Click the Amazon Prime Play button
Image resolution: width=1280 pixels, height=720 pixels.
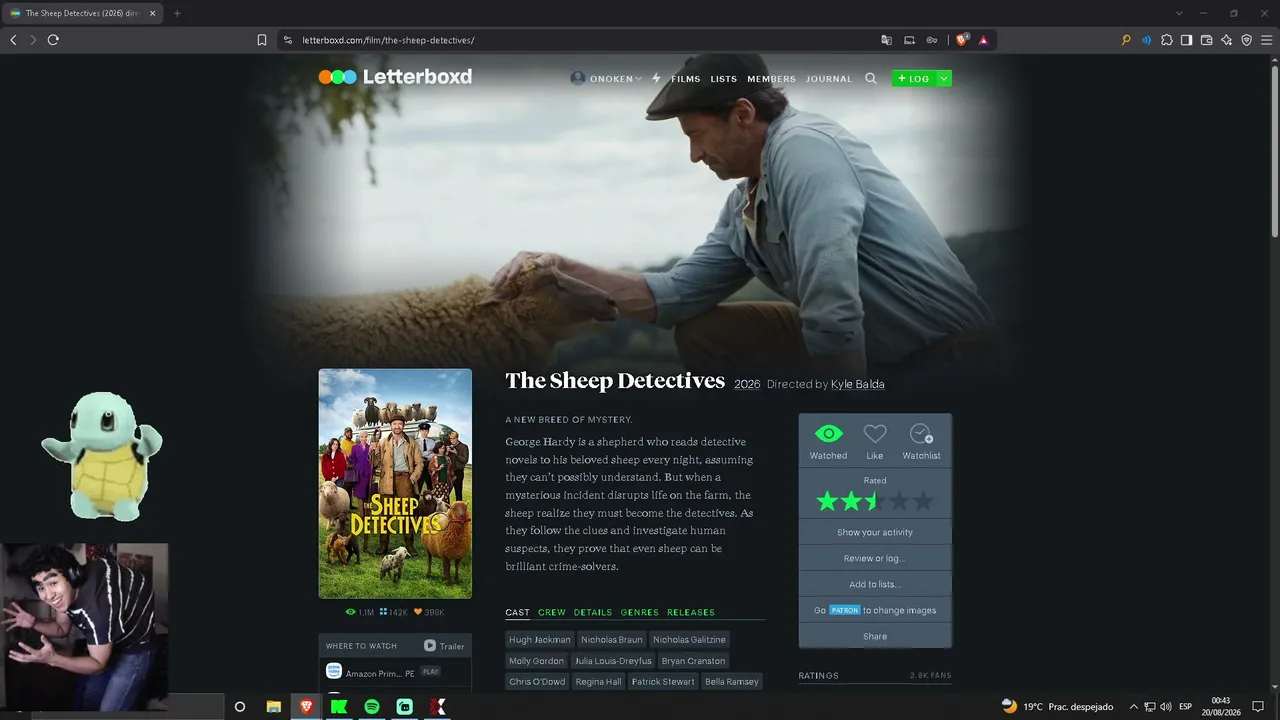click(431, 672)
